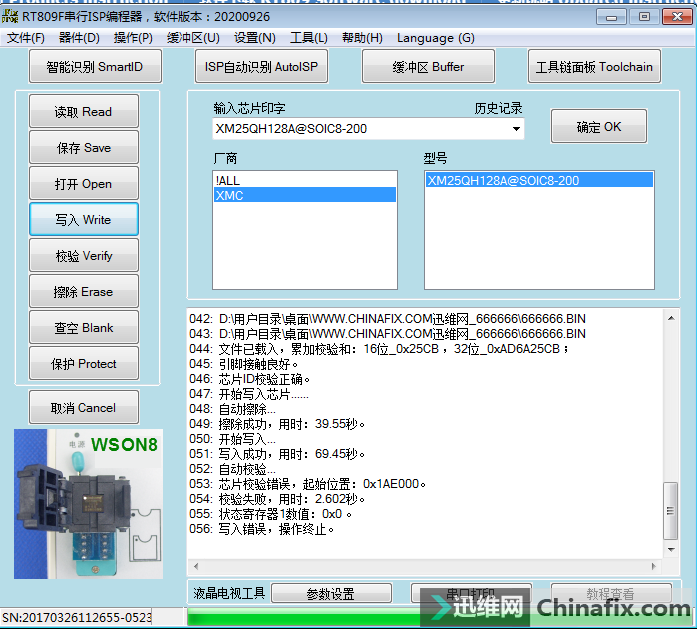Click the 擦除 Erase button
This screenshot has height=632, width=697.
[84, 292]
